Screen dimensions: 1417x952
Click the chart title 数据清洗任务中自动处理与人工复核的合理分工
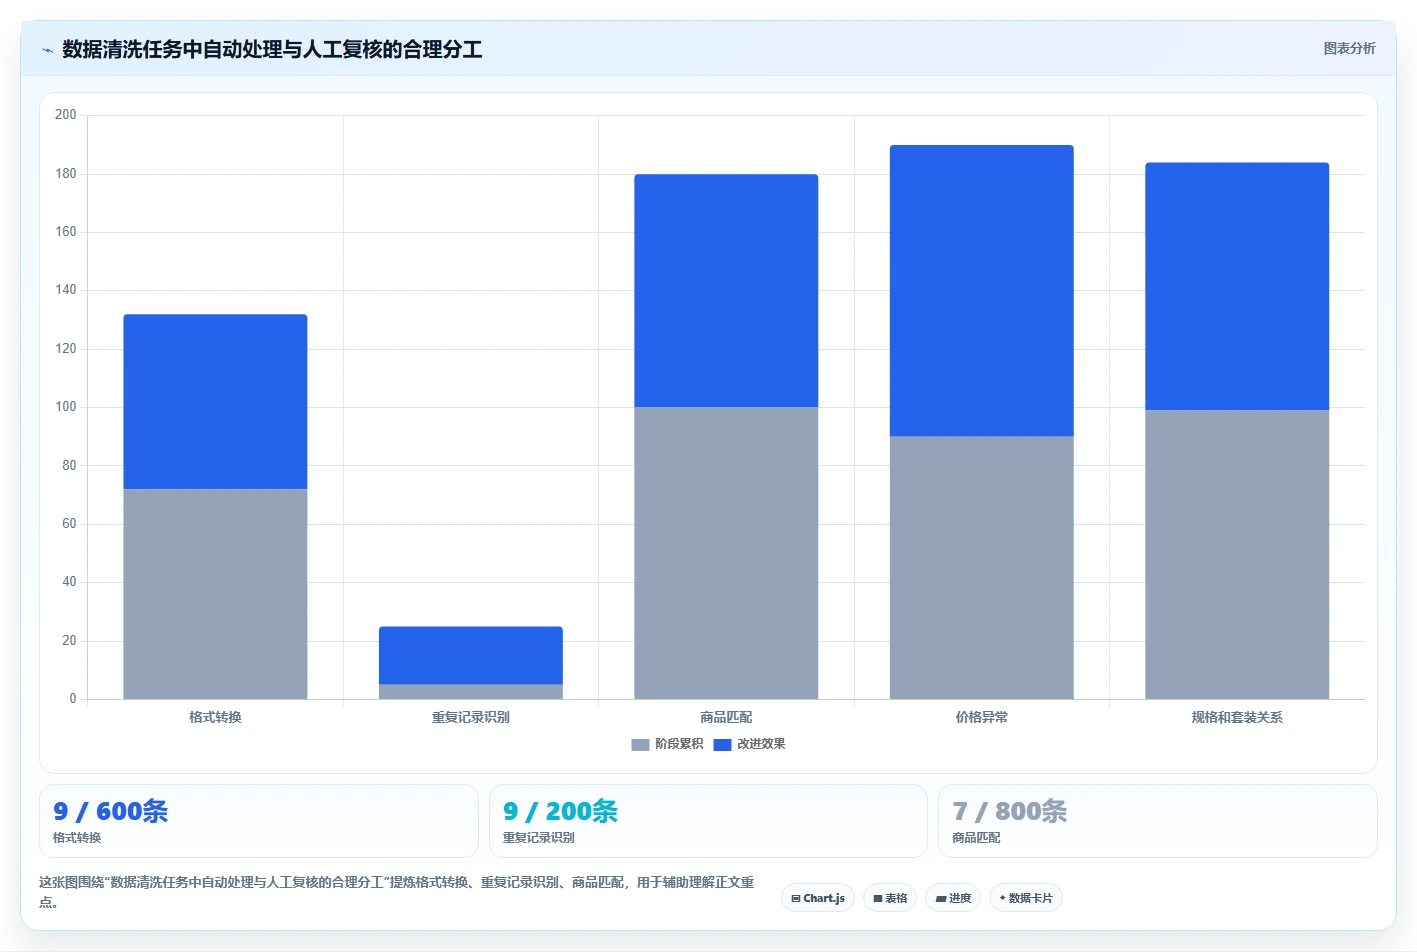point(272,49)
